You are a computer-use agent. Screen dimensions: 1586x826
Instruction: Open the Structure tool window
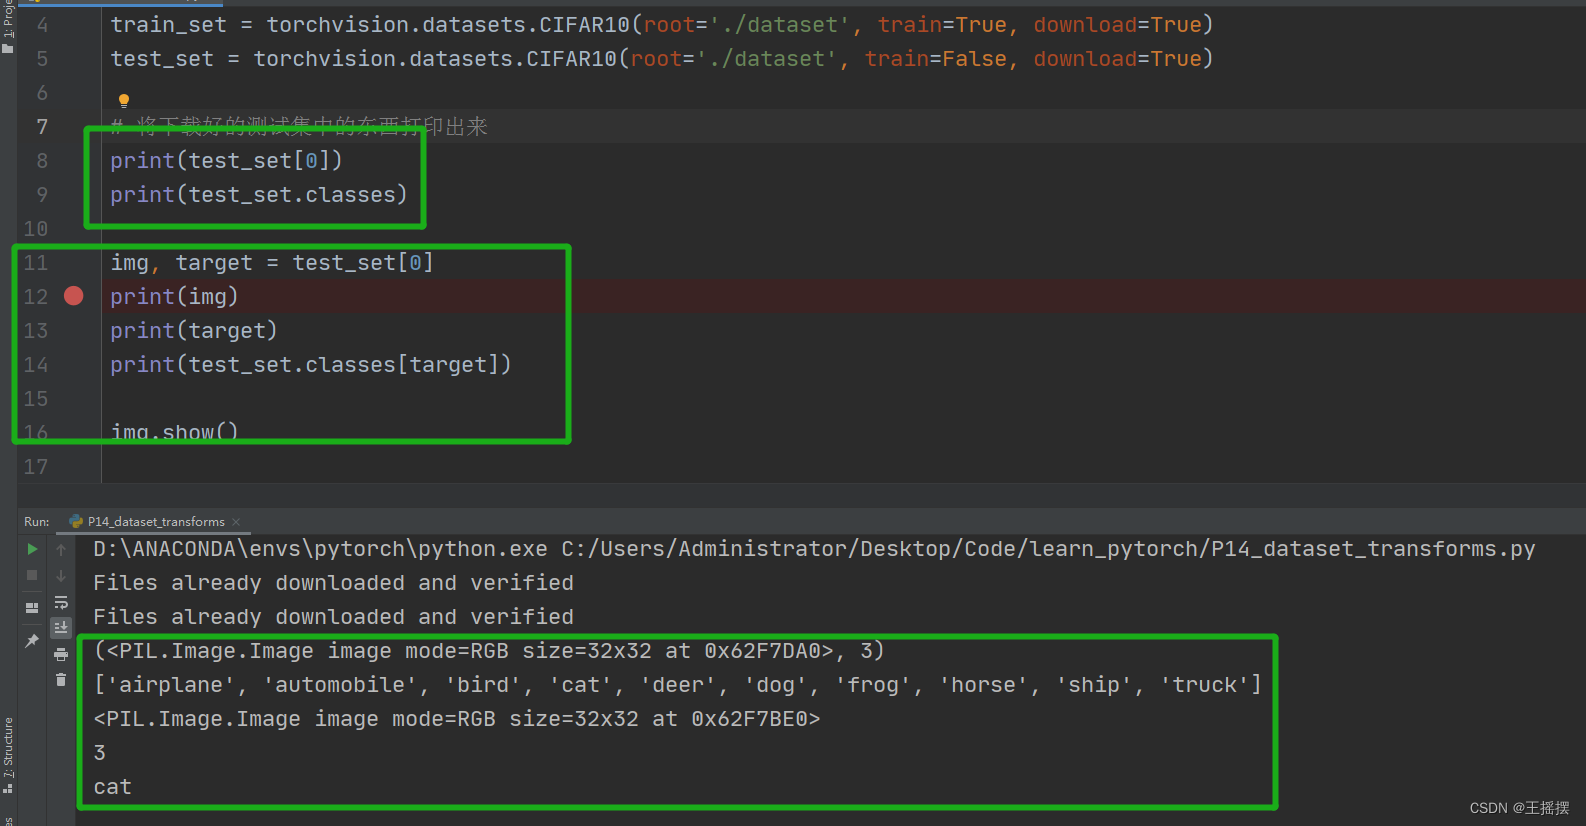point(8,755)
